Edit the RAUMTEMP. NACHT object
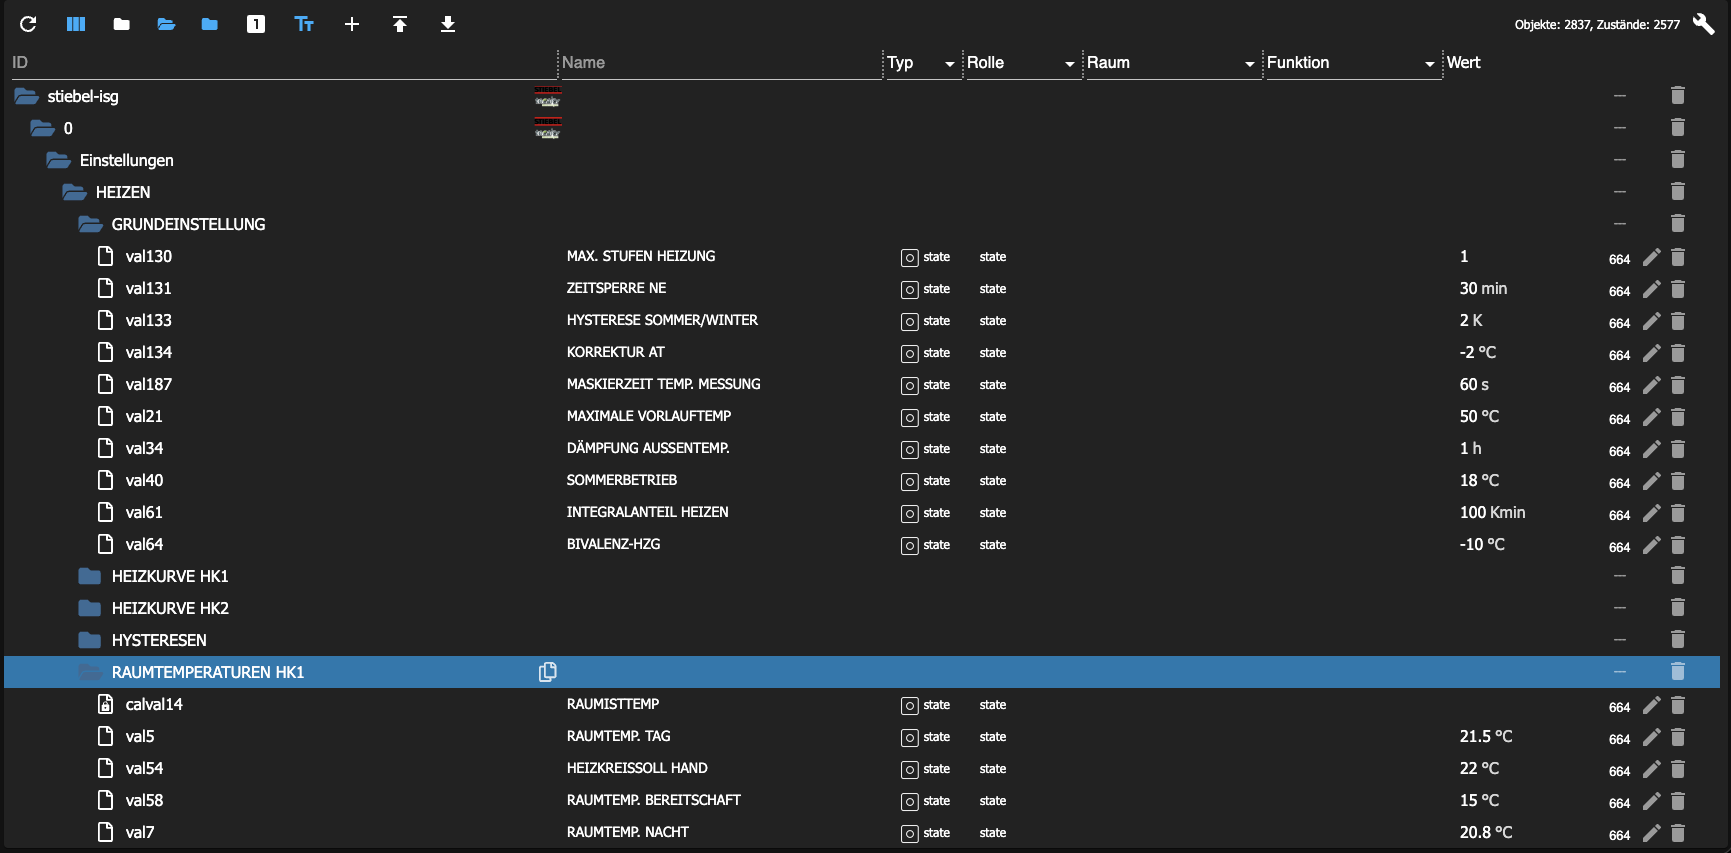The image size is (1731, 853). 1652,833
